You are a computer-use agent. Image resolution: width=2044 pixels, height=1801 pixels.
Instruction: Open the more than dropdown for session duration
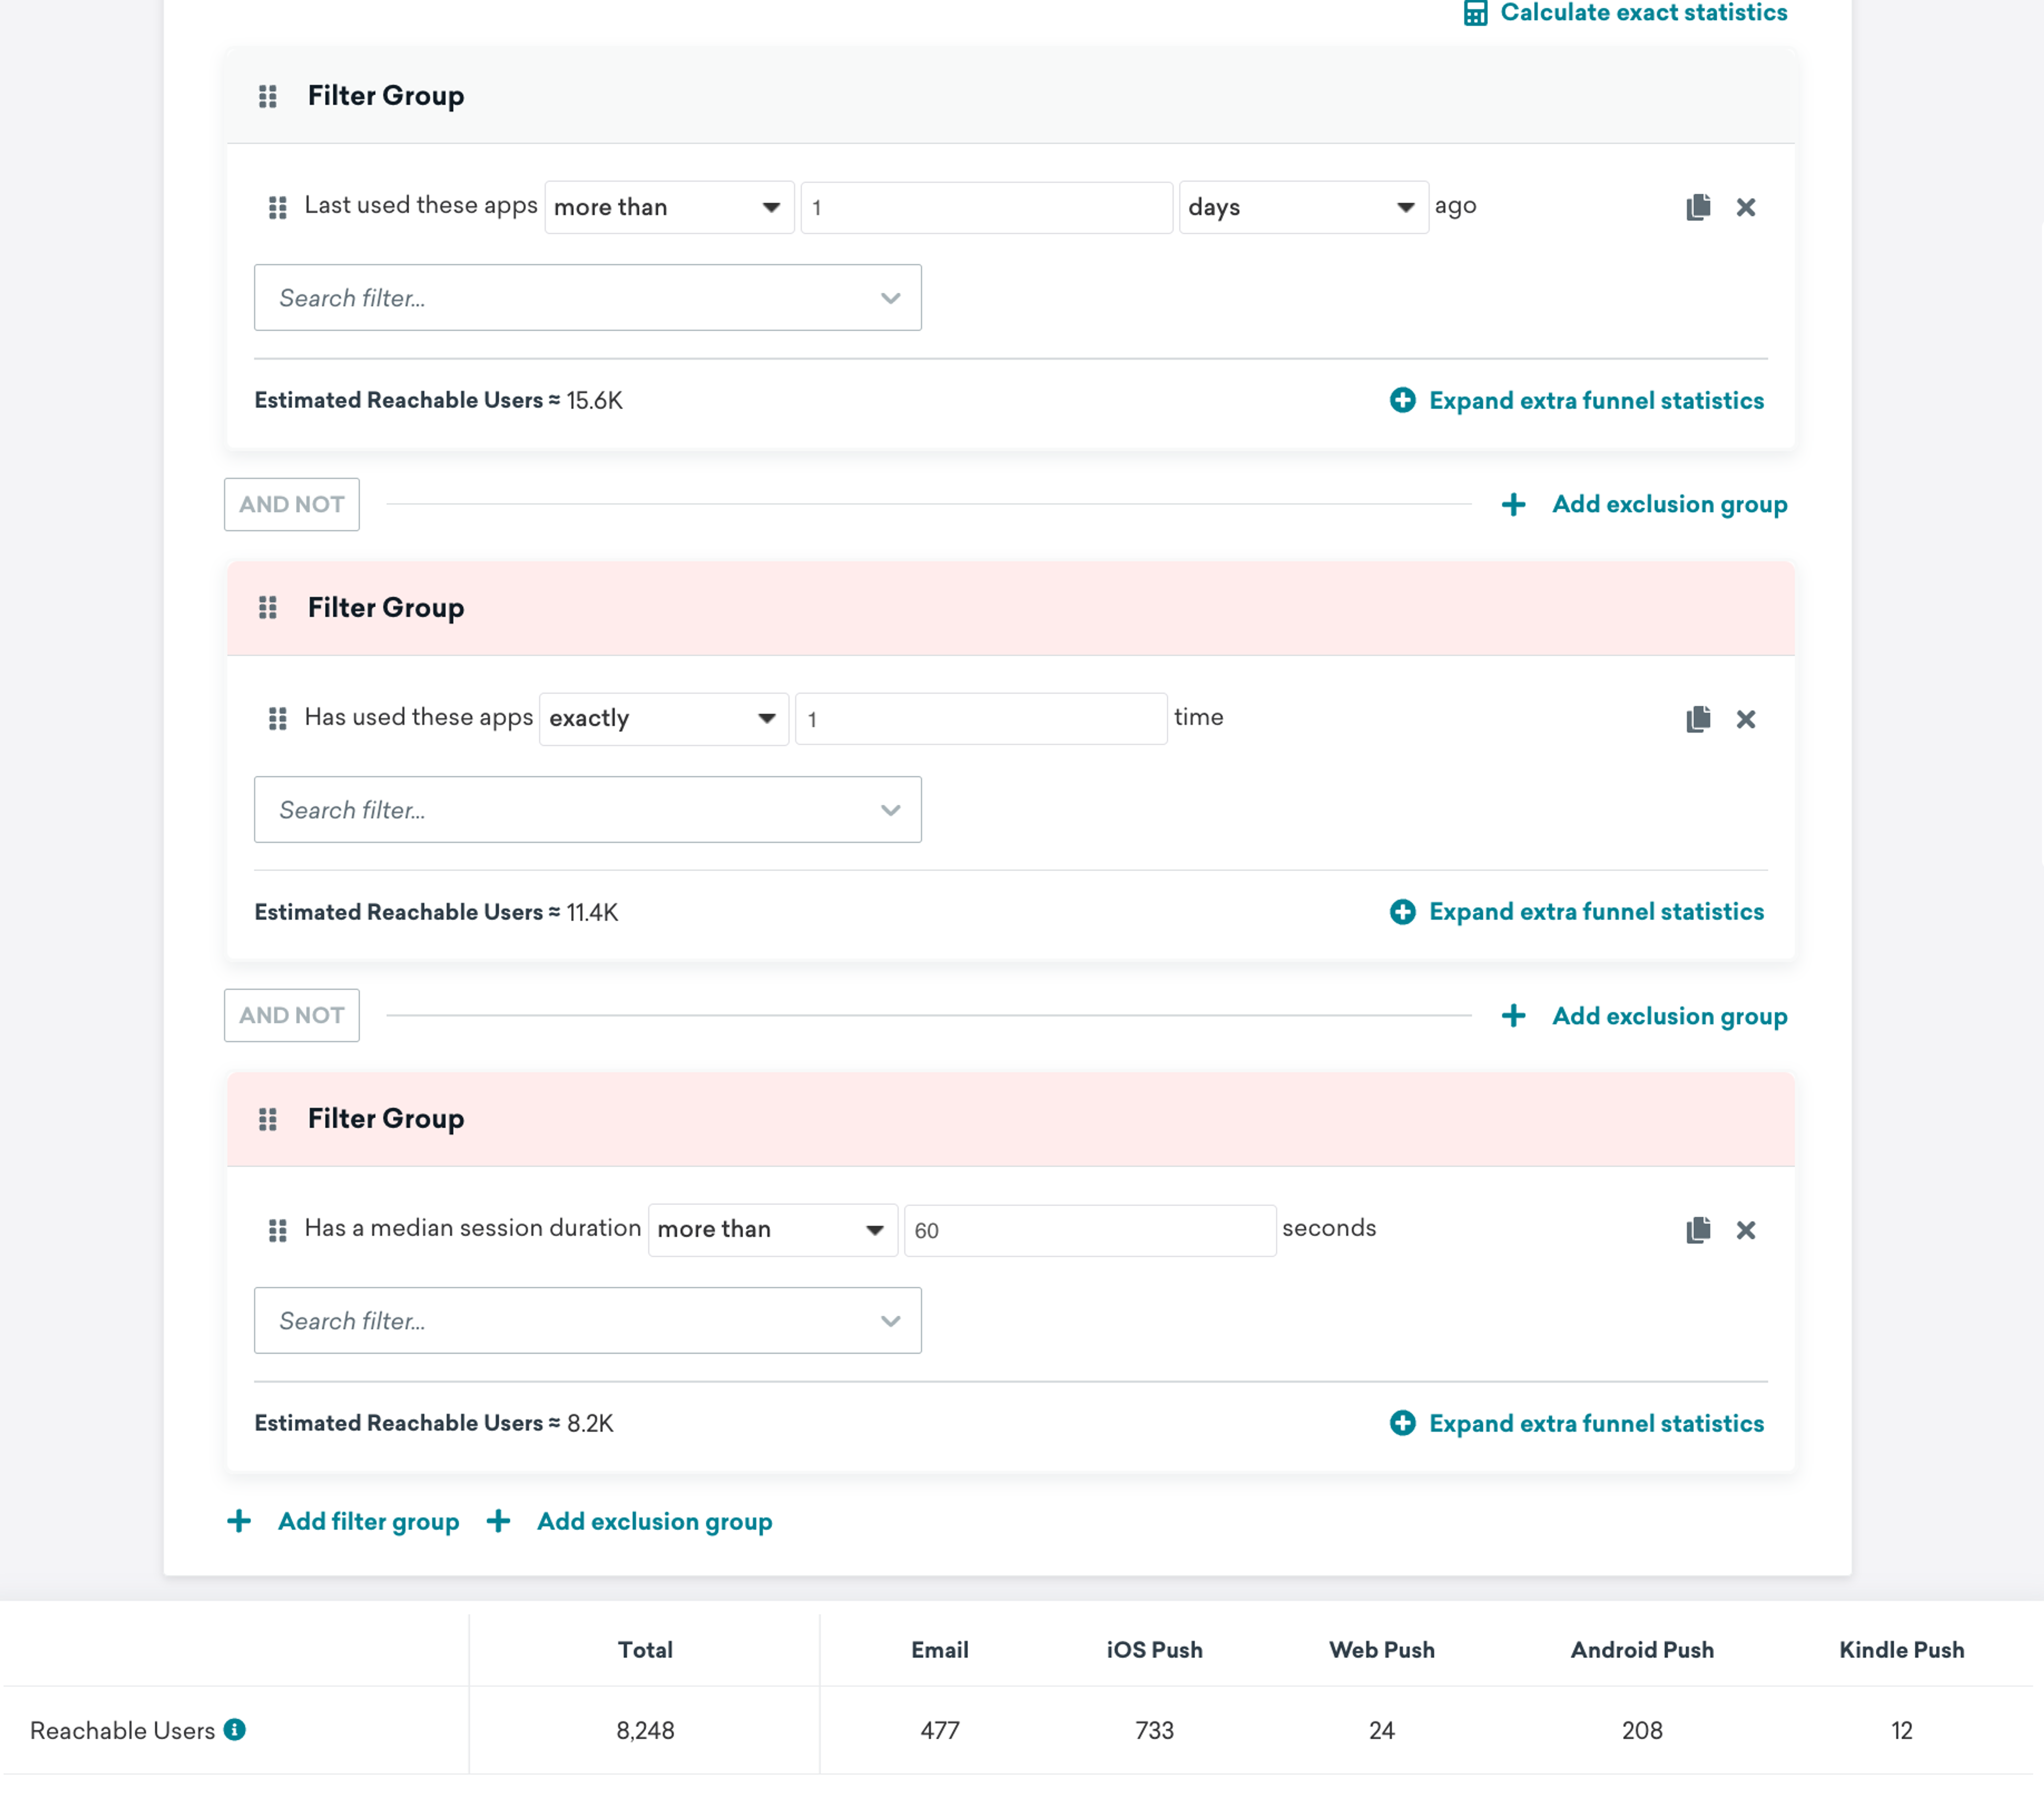click(x=772, y=1229)
